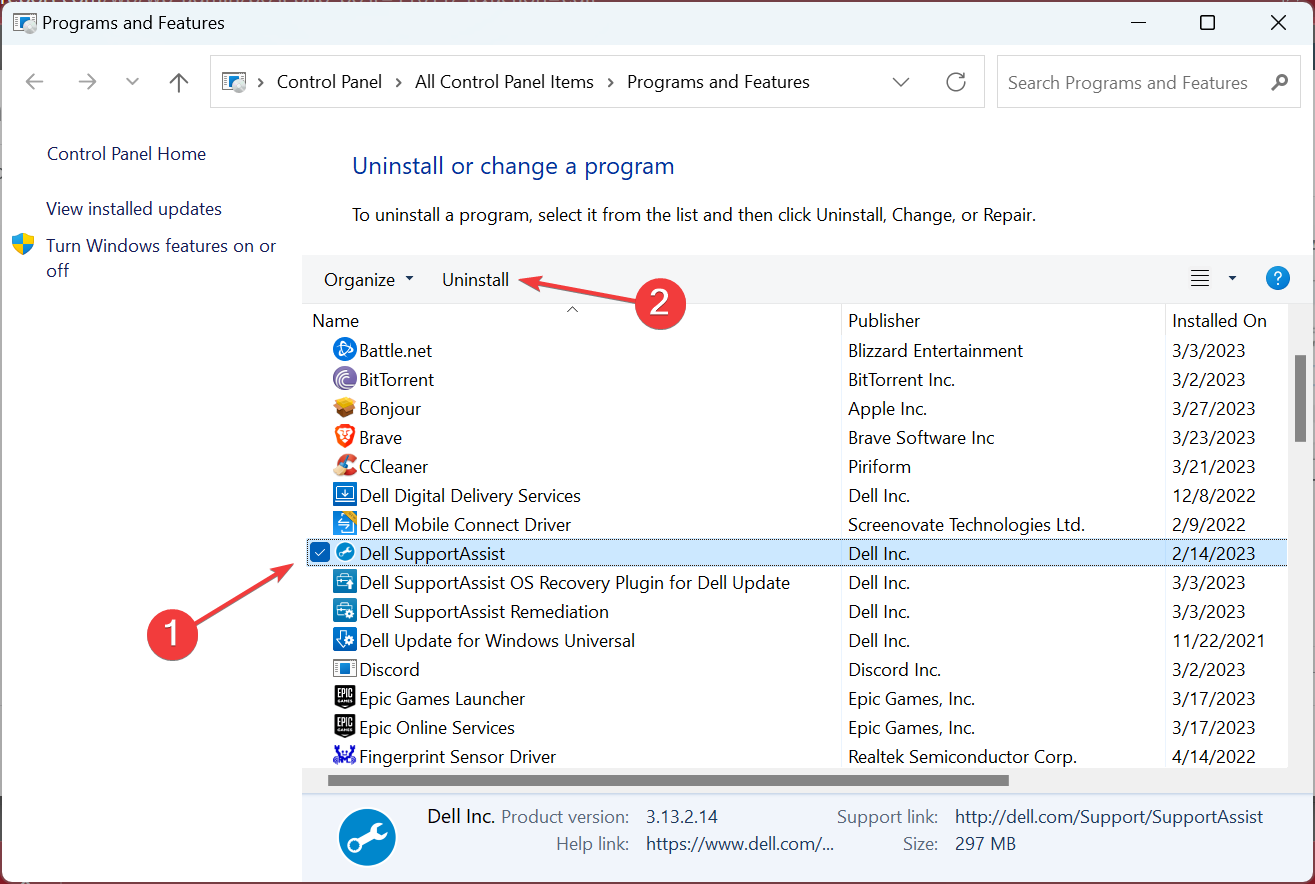Click the Control Panel icon in address bar
The height and width of the screenshot is (884, 1315).
click(x=234, y=82)
